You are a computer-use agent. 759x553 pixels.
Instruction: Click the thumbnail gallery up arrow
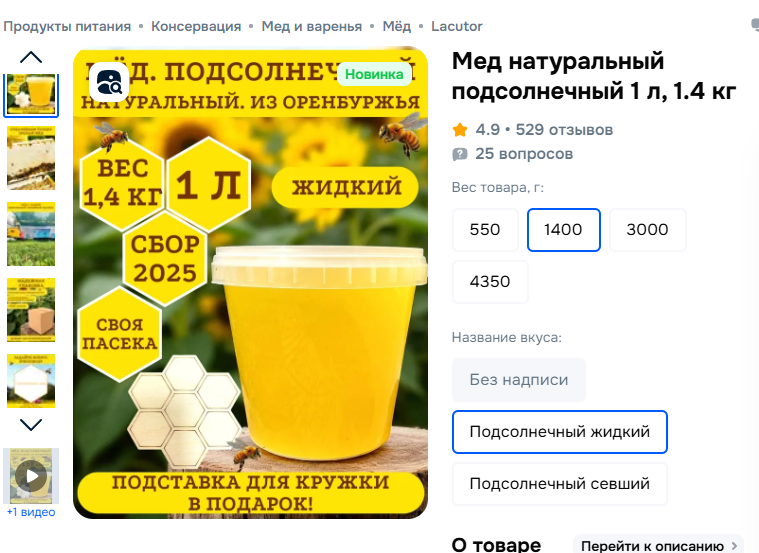click(31, 57)
